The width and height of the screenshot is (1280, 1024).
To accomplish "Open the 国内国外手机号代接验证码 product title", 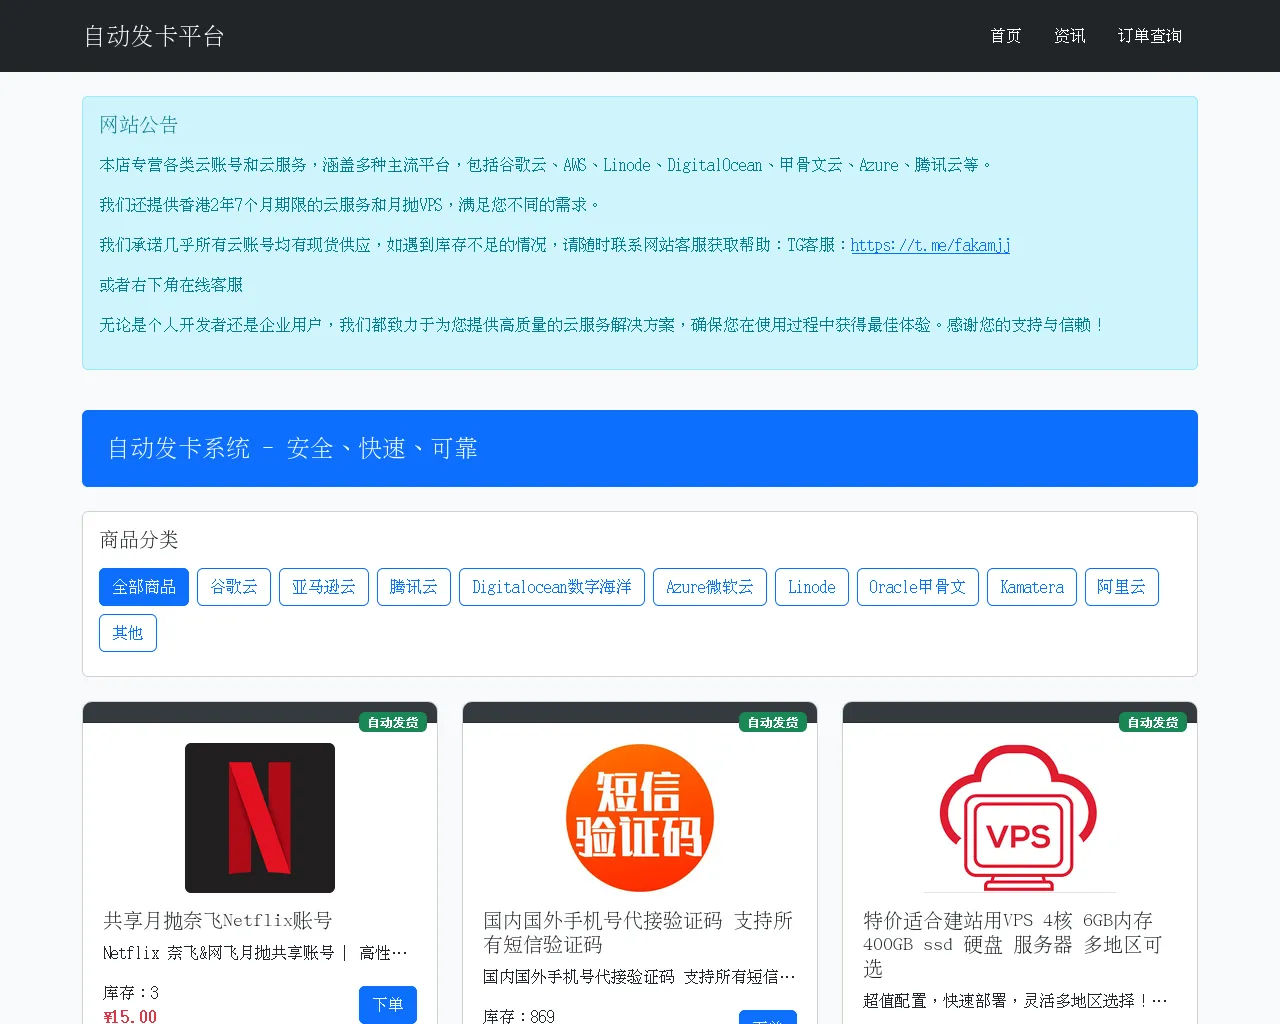I will 638,932.
